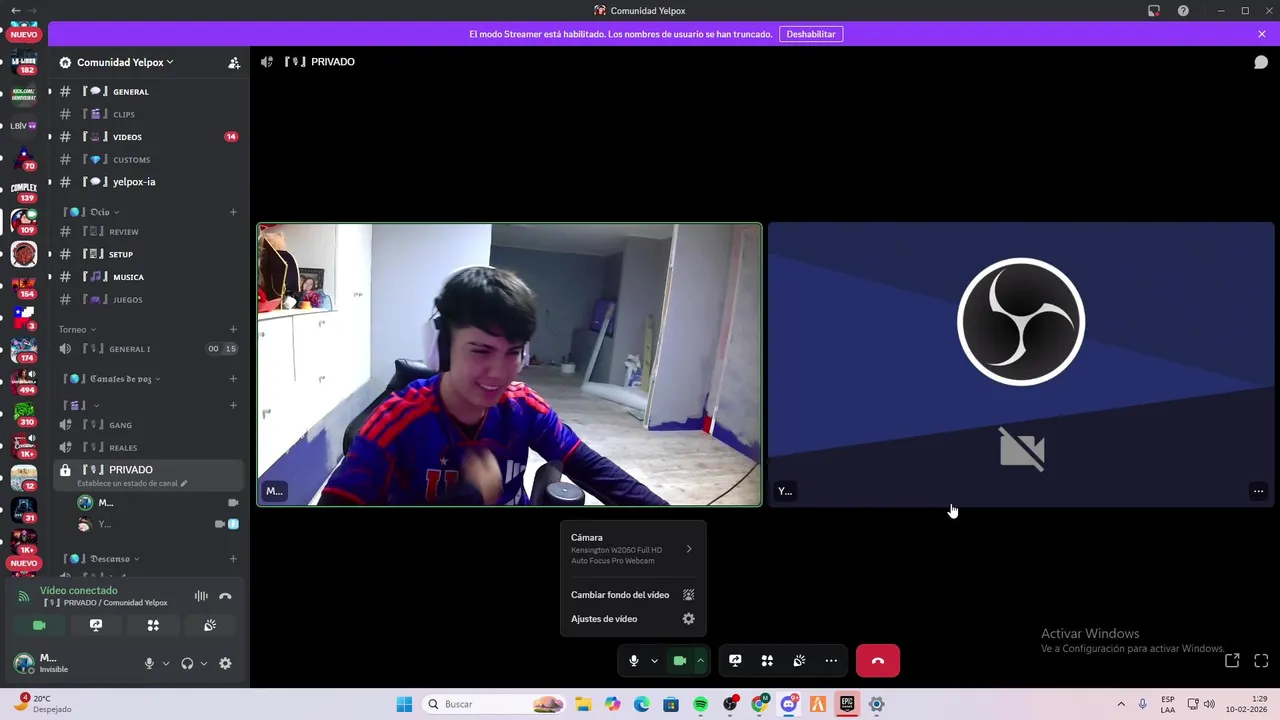Add channel to Canales de voz category

pos(233,379)
